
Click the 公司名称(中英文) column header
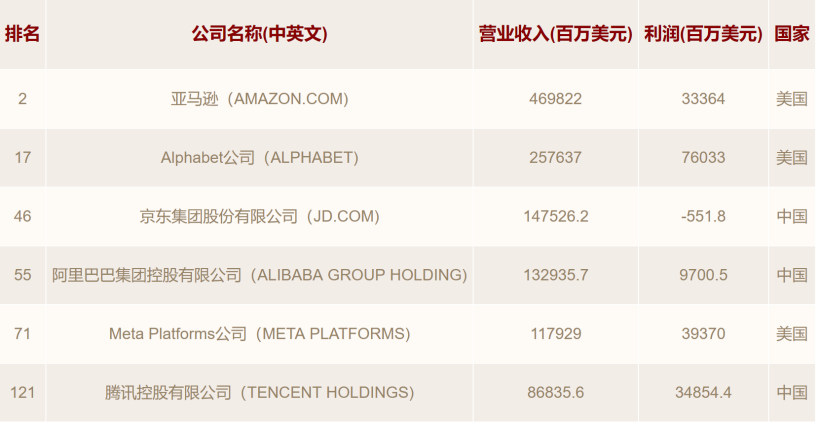259,34
